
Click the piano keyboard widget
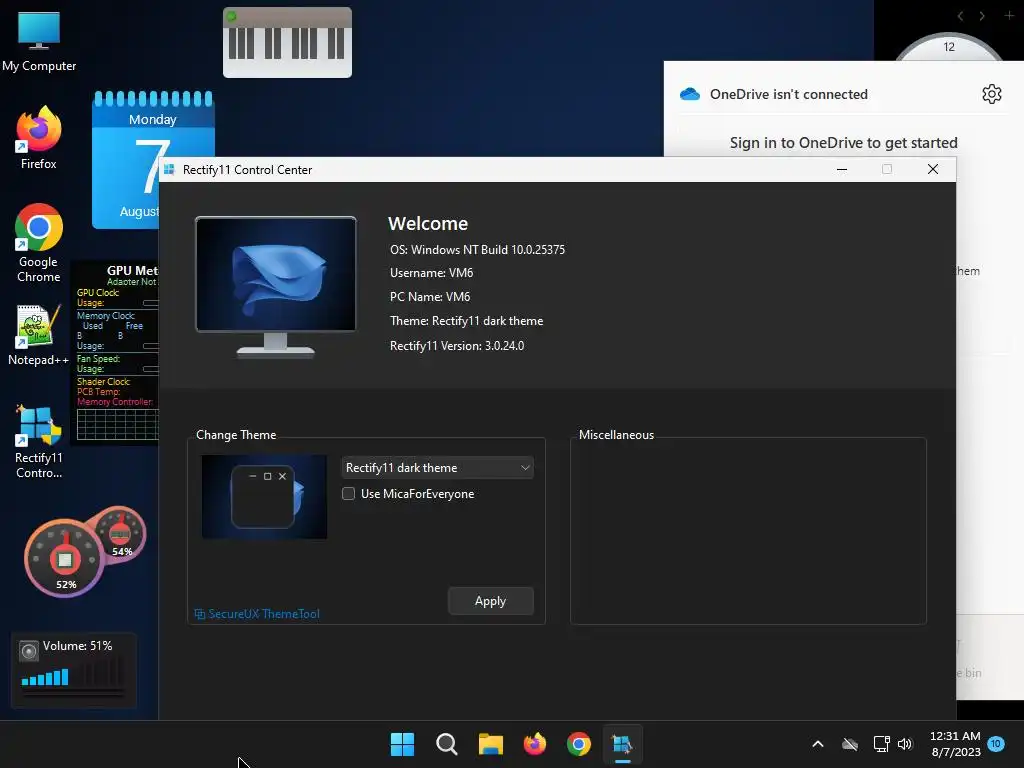pos(287,42)
